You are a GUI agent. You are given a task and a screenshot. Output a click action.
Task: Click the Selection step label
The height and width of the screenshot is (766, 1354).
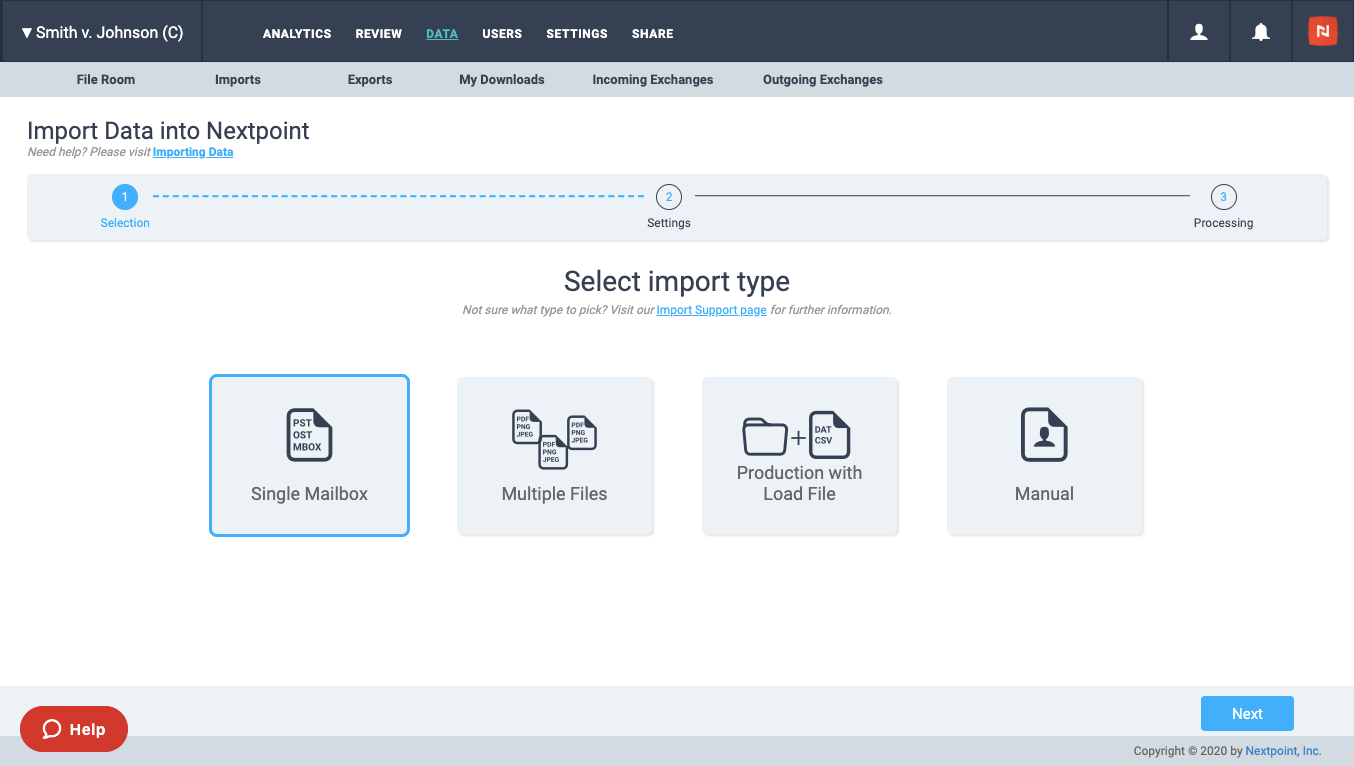click(x=125, y=223)
